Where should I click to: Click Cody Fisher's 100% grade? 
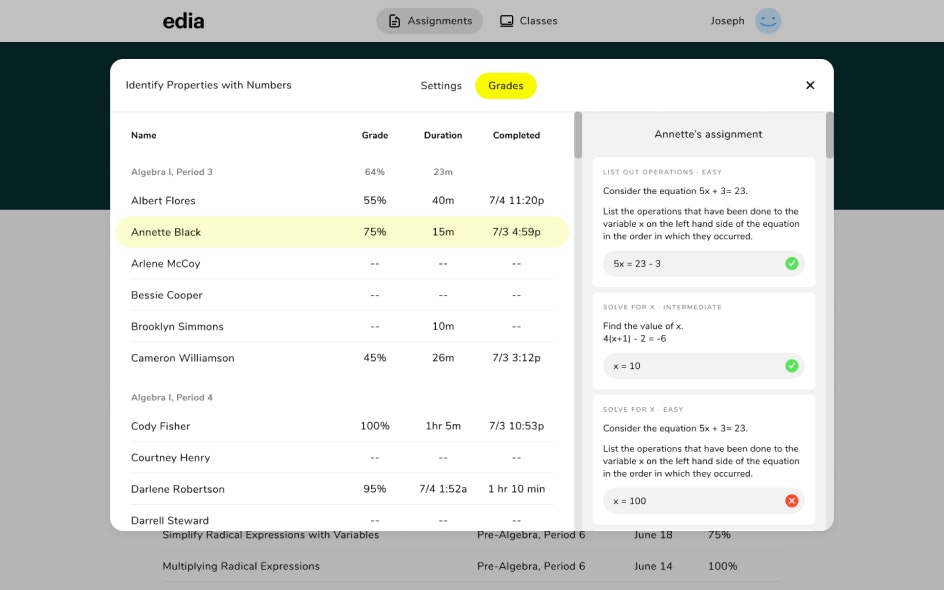(374, 426)
